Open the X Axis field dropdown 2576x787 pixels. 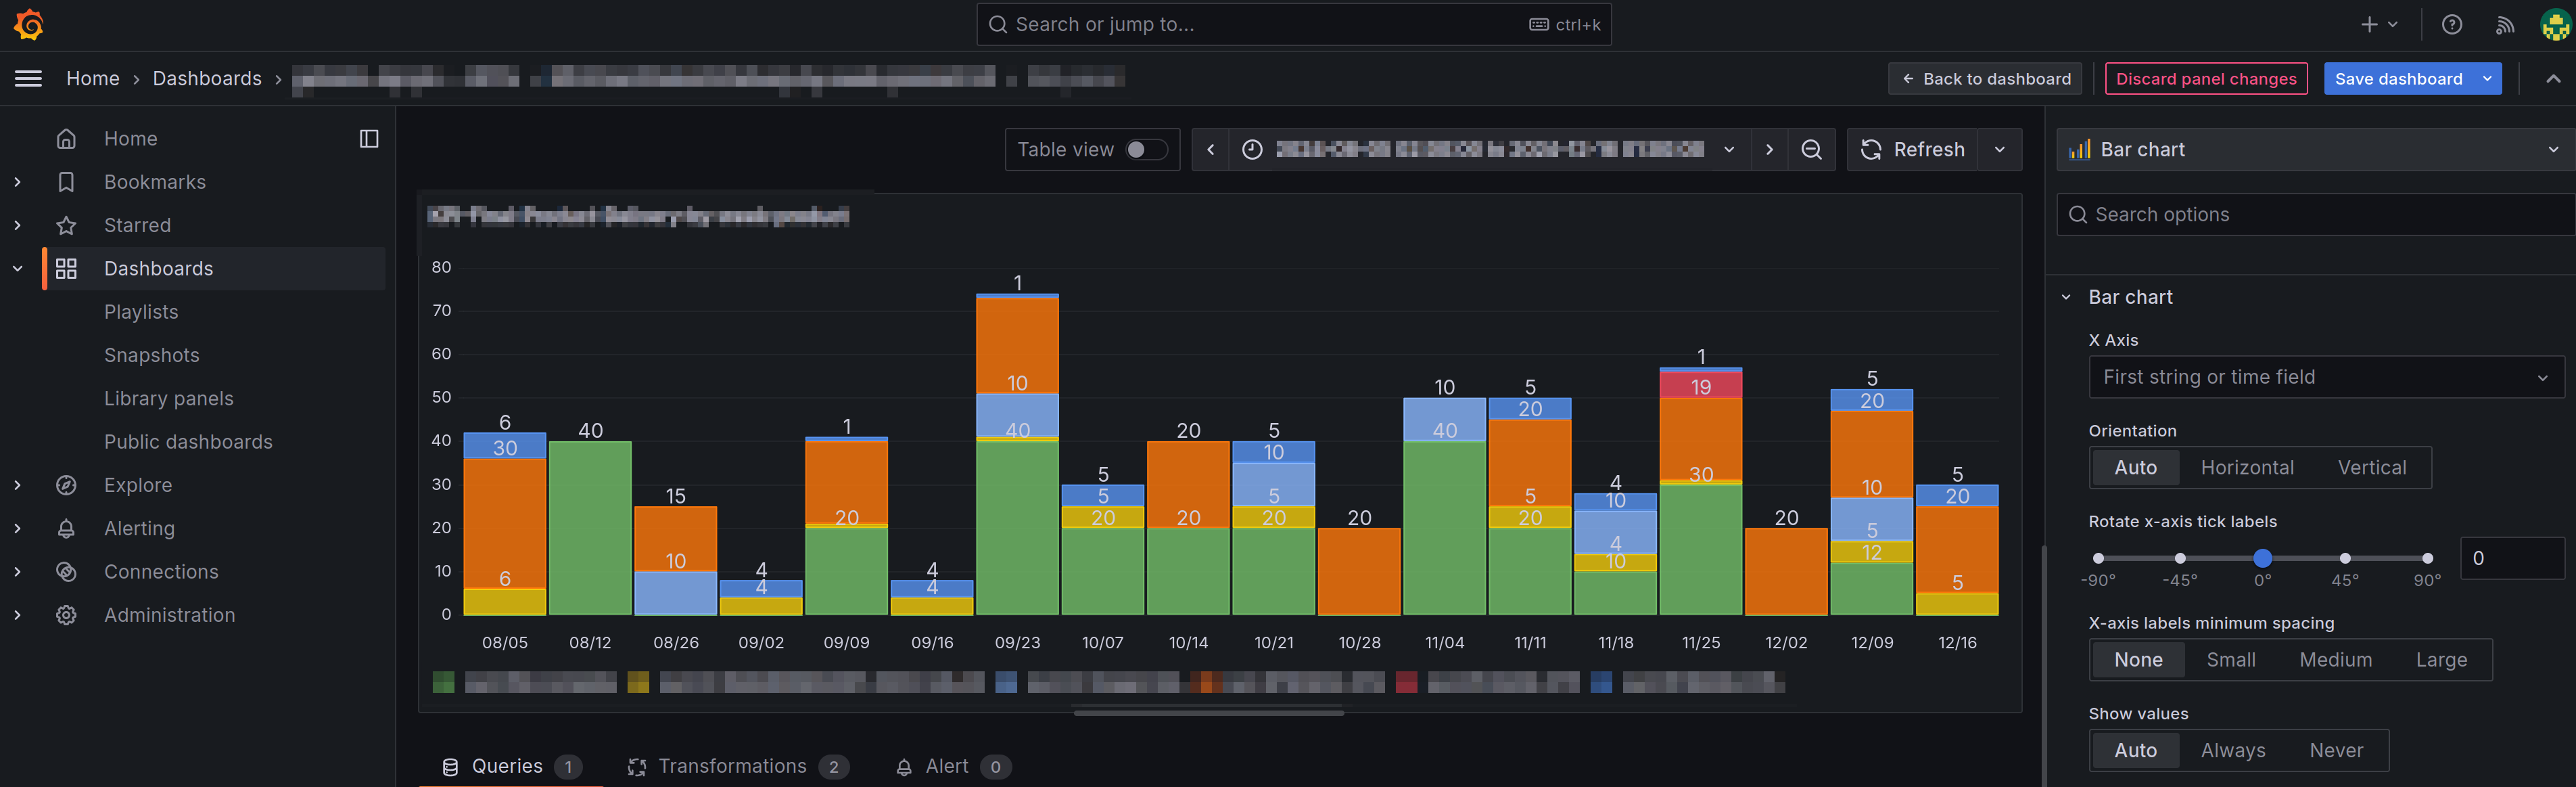point(2326,377)
